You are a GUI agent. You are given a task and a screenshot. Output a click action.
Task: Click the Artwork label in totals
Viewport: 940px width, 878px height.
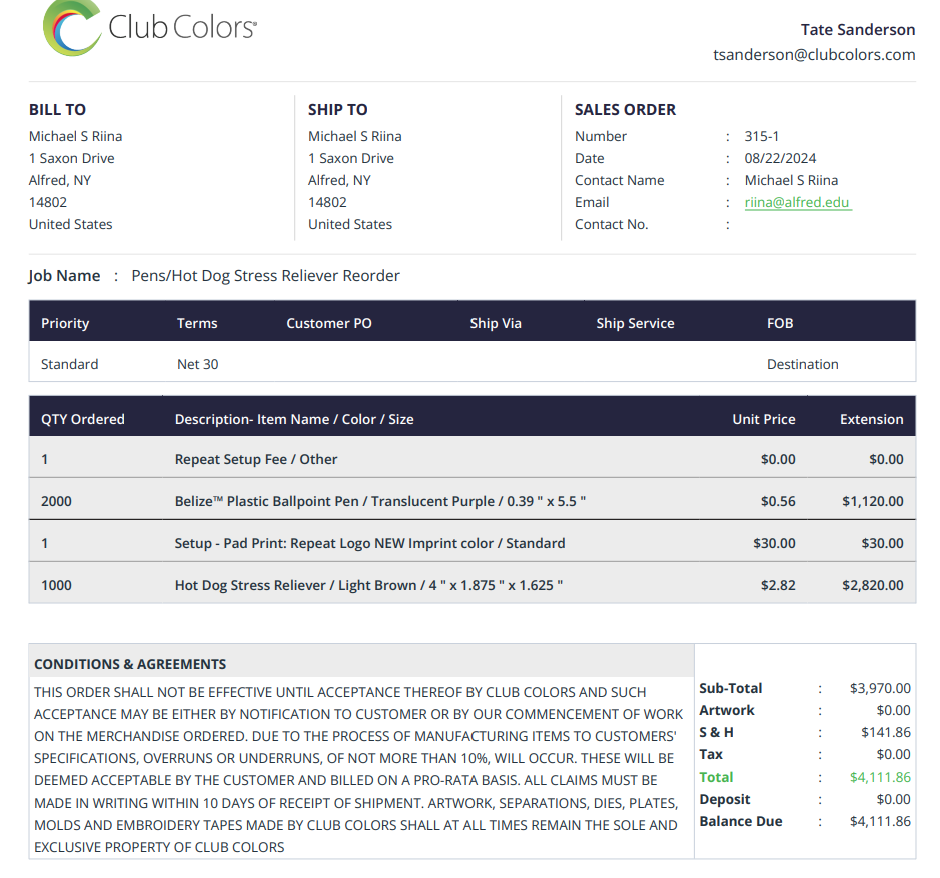pos(727,710)
